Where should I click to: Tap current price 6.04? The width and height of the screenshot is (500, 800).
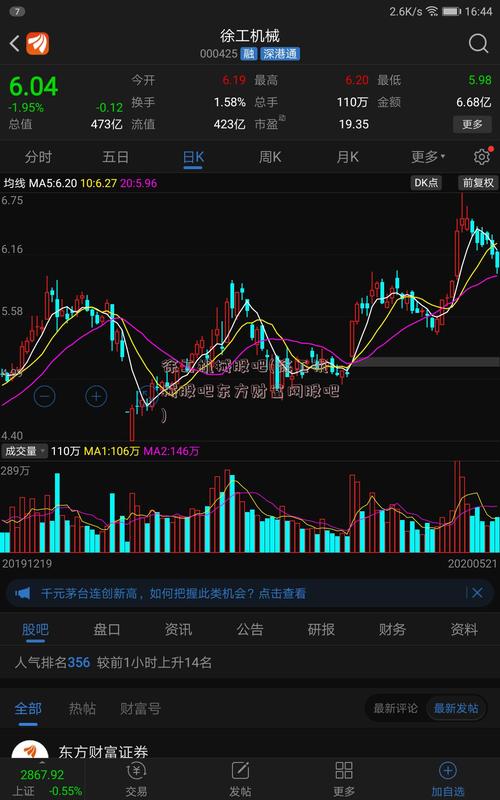[34, 87]
